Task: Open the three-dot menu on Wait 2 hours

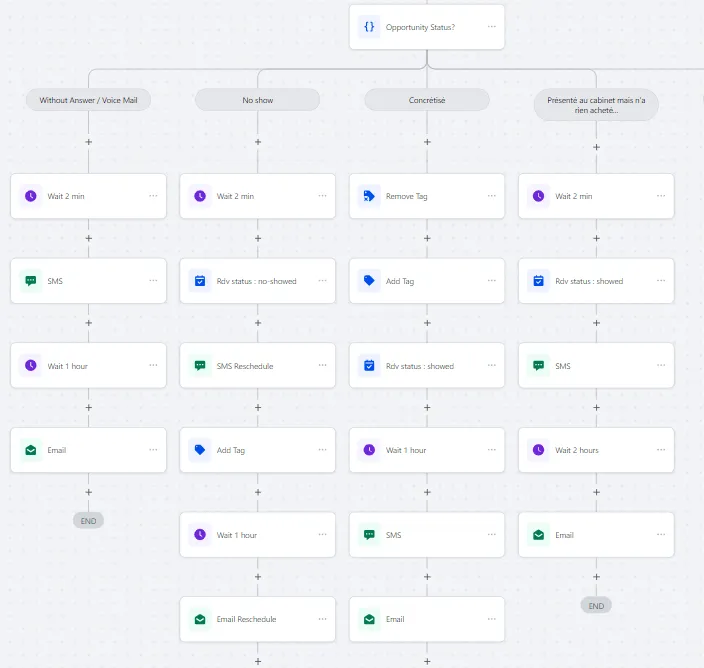Action: (x=661, y=450)
